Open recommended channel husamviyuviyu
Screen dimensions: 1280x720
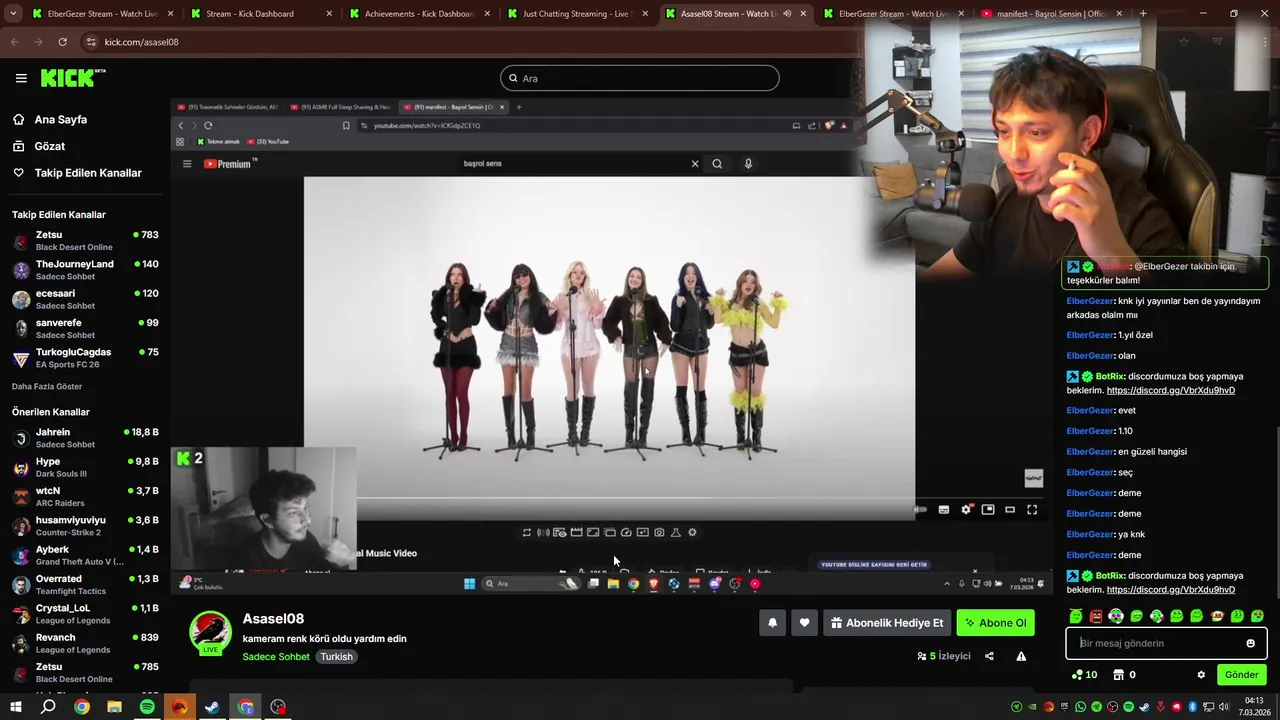click(x=85, y=526)
